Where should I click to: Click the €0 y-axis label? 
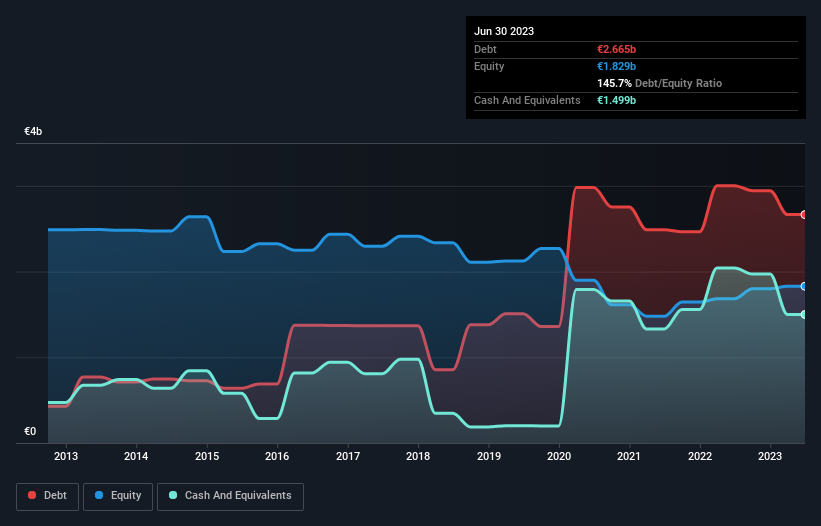(x=30, y=431)
